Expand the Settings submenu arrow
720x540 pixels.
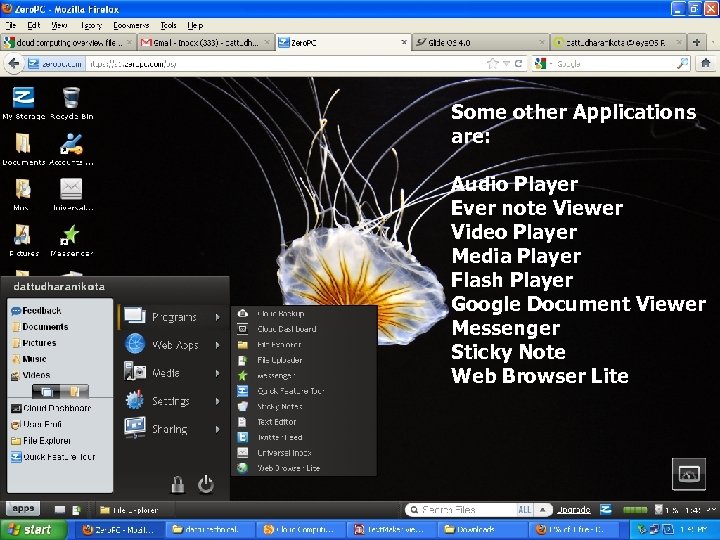tap(218, 401)
